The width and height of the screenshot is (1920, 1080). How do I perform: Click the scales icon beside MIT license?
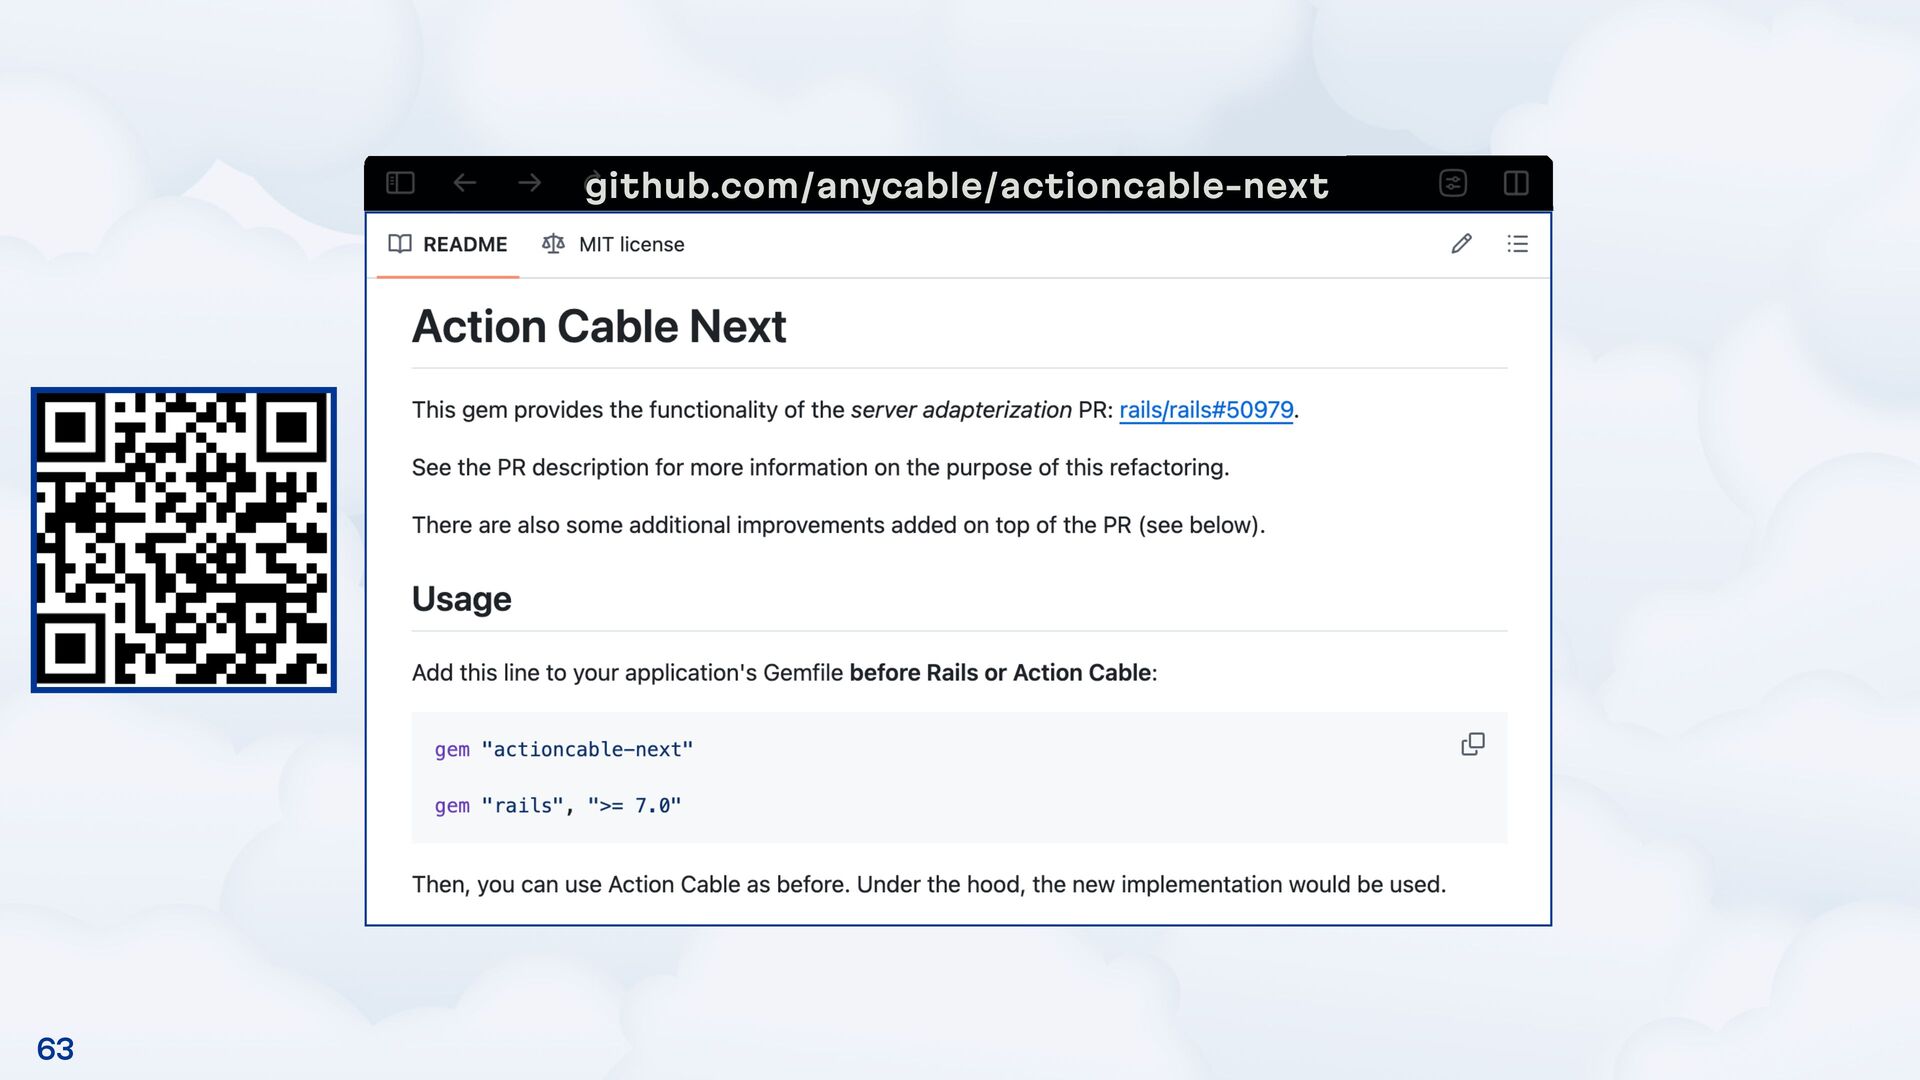[x=553, y=244]
